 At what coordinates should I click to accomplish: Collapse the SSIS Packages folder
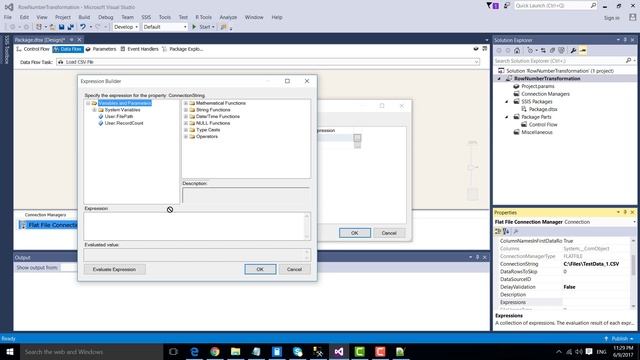pos(507,102)
